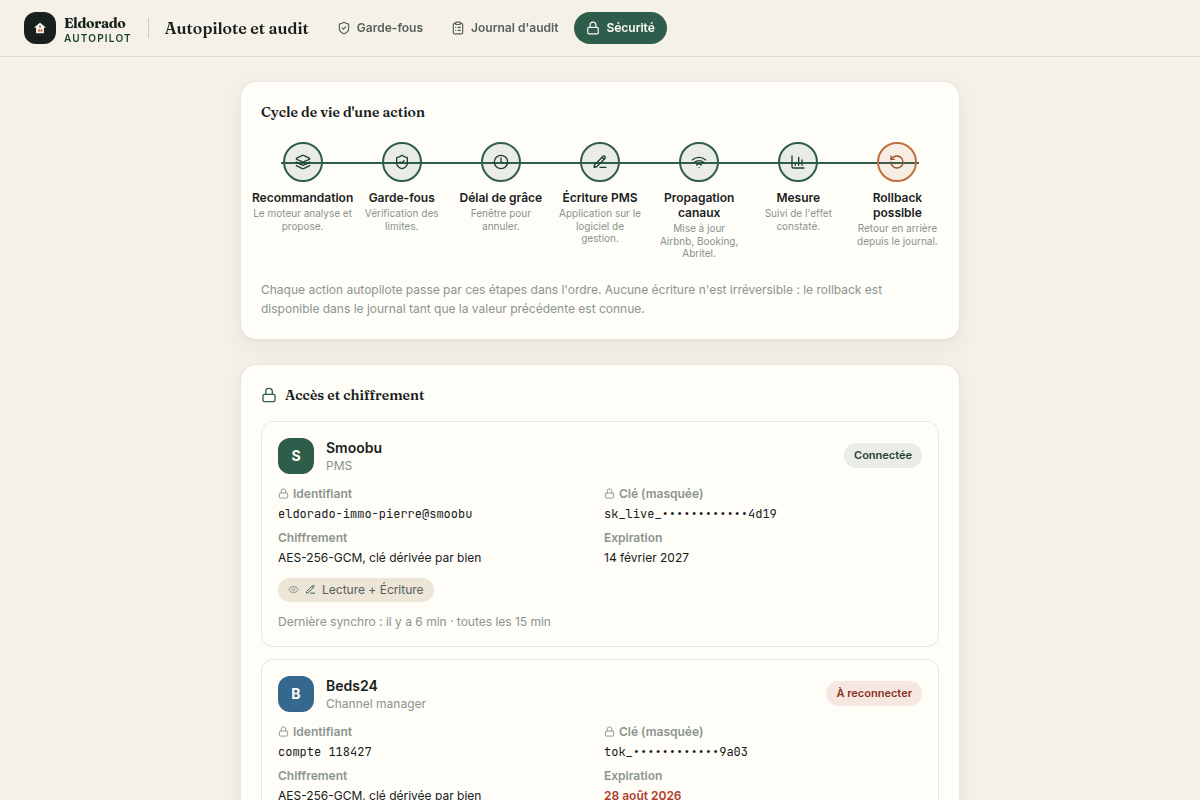
Task: Select the Sécurité tab
Action: click(620, 28)
